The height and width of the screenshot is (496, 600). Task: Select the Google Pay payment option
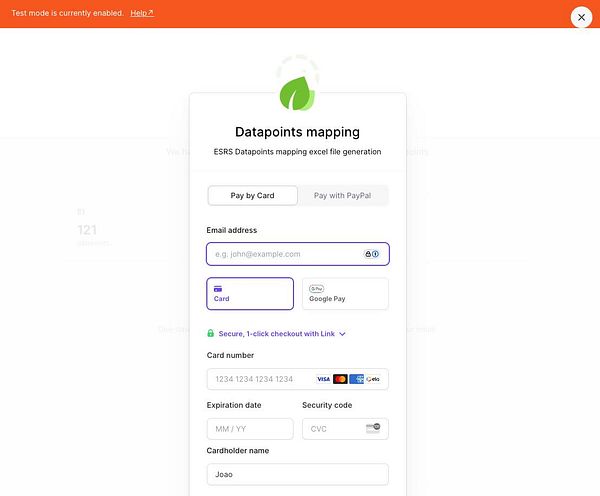coord(344,293)
